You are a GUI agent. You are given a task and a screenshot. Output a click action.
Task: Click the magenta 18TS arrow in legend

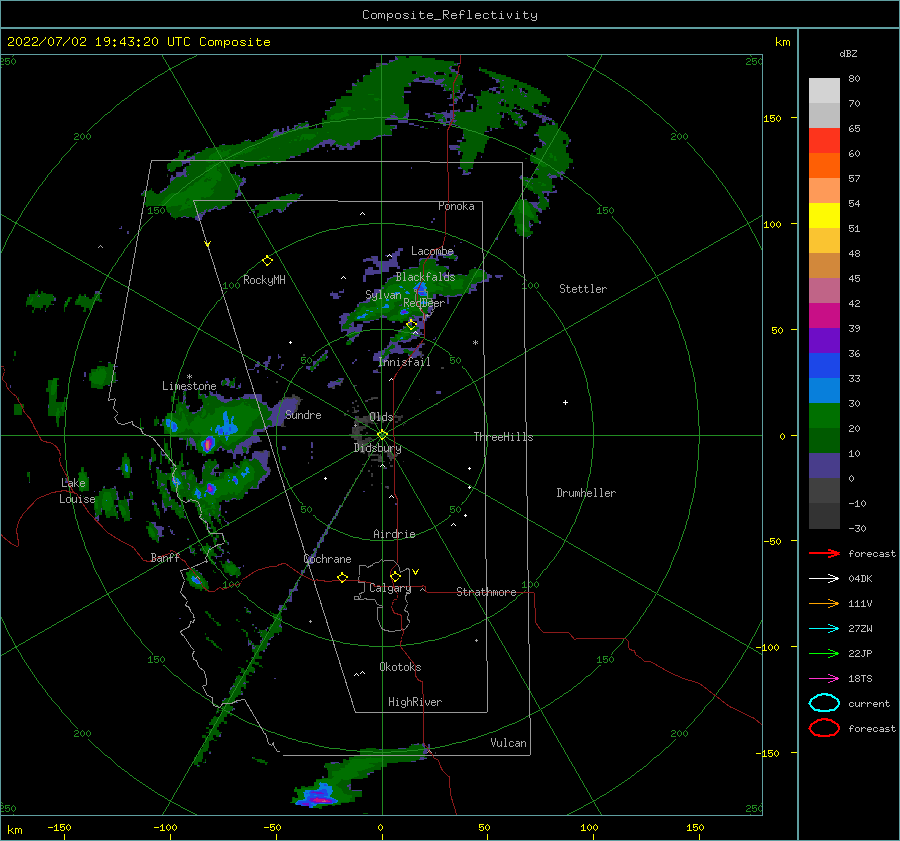tap(824, 679)
